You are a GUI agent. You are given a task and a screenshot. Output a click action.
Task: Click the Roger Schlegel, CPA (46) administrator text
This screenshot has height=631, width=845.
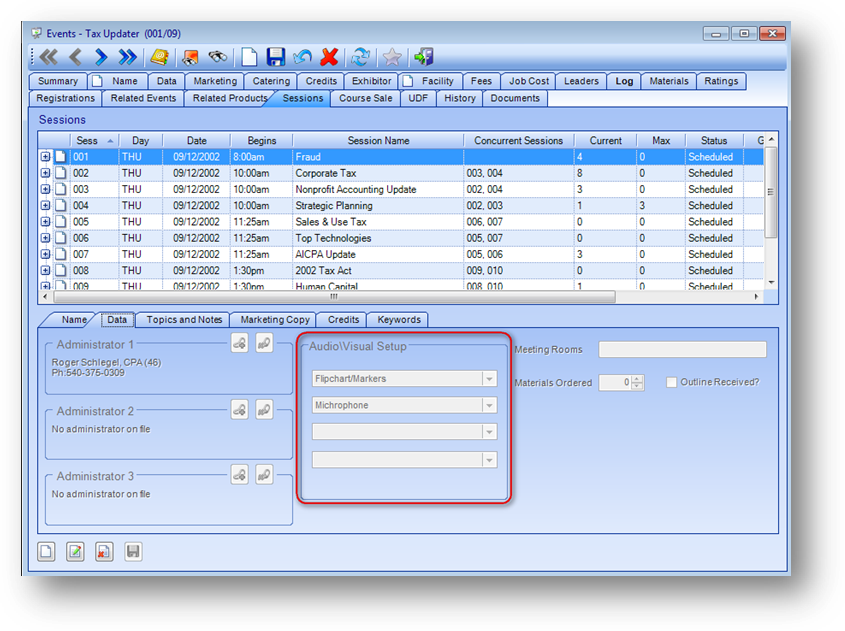point(106,362)
